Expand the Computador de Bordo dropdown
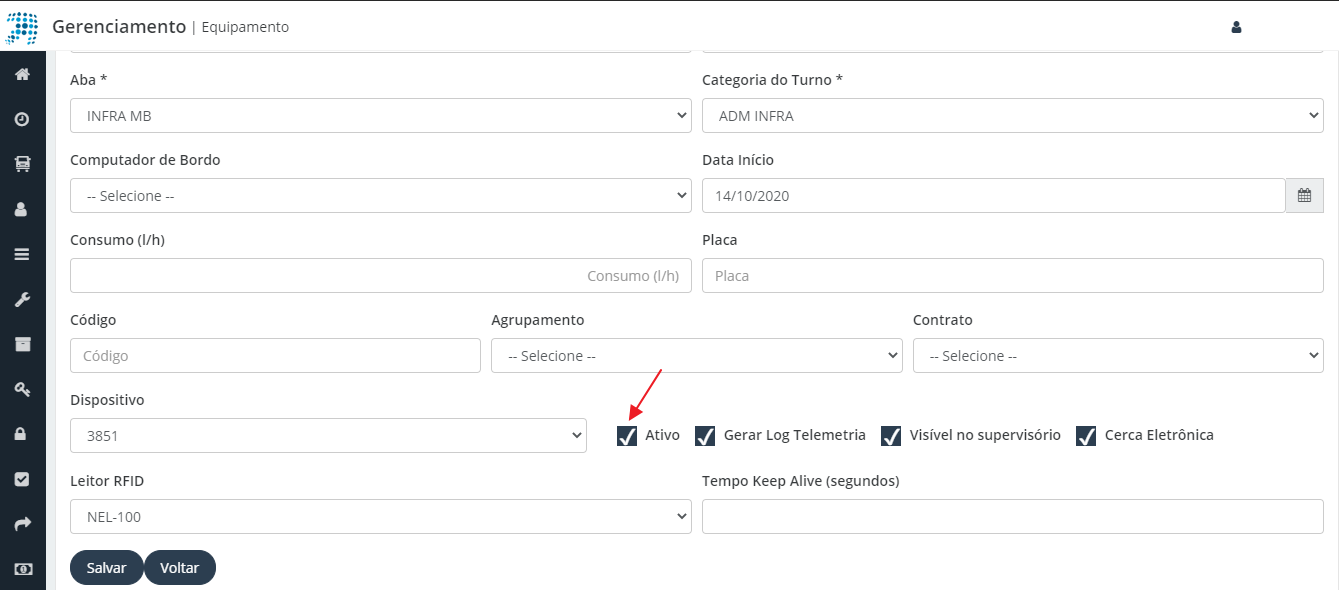The width and height of the screenshot is (1339, 590). point(381,196)
